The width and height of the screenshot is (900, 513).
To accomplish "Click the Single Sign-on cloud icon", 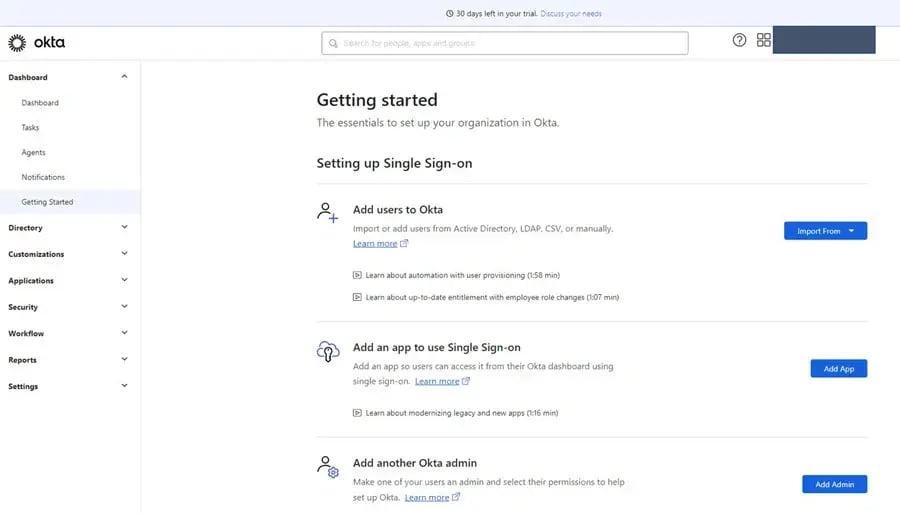I will click(x=328, y=350).
